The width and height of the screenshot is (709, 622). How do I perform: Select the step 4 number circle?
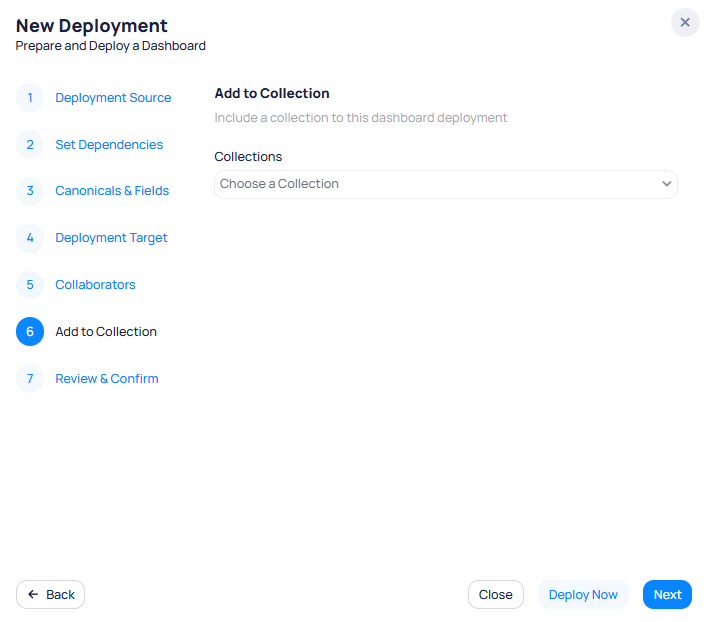pyautogui.click(x=30, y=238)
